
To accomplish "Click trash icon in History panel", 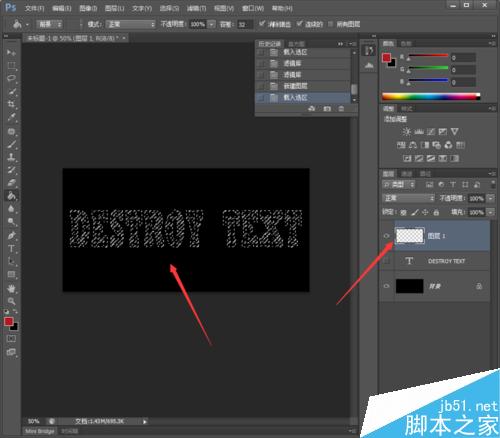I will (x=341, y=109).
